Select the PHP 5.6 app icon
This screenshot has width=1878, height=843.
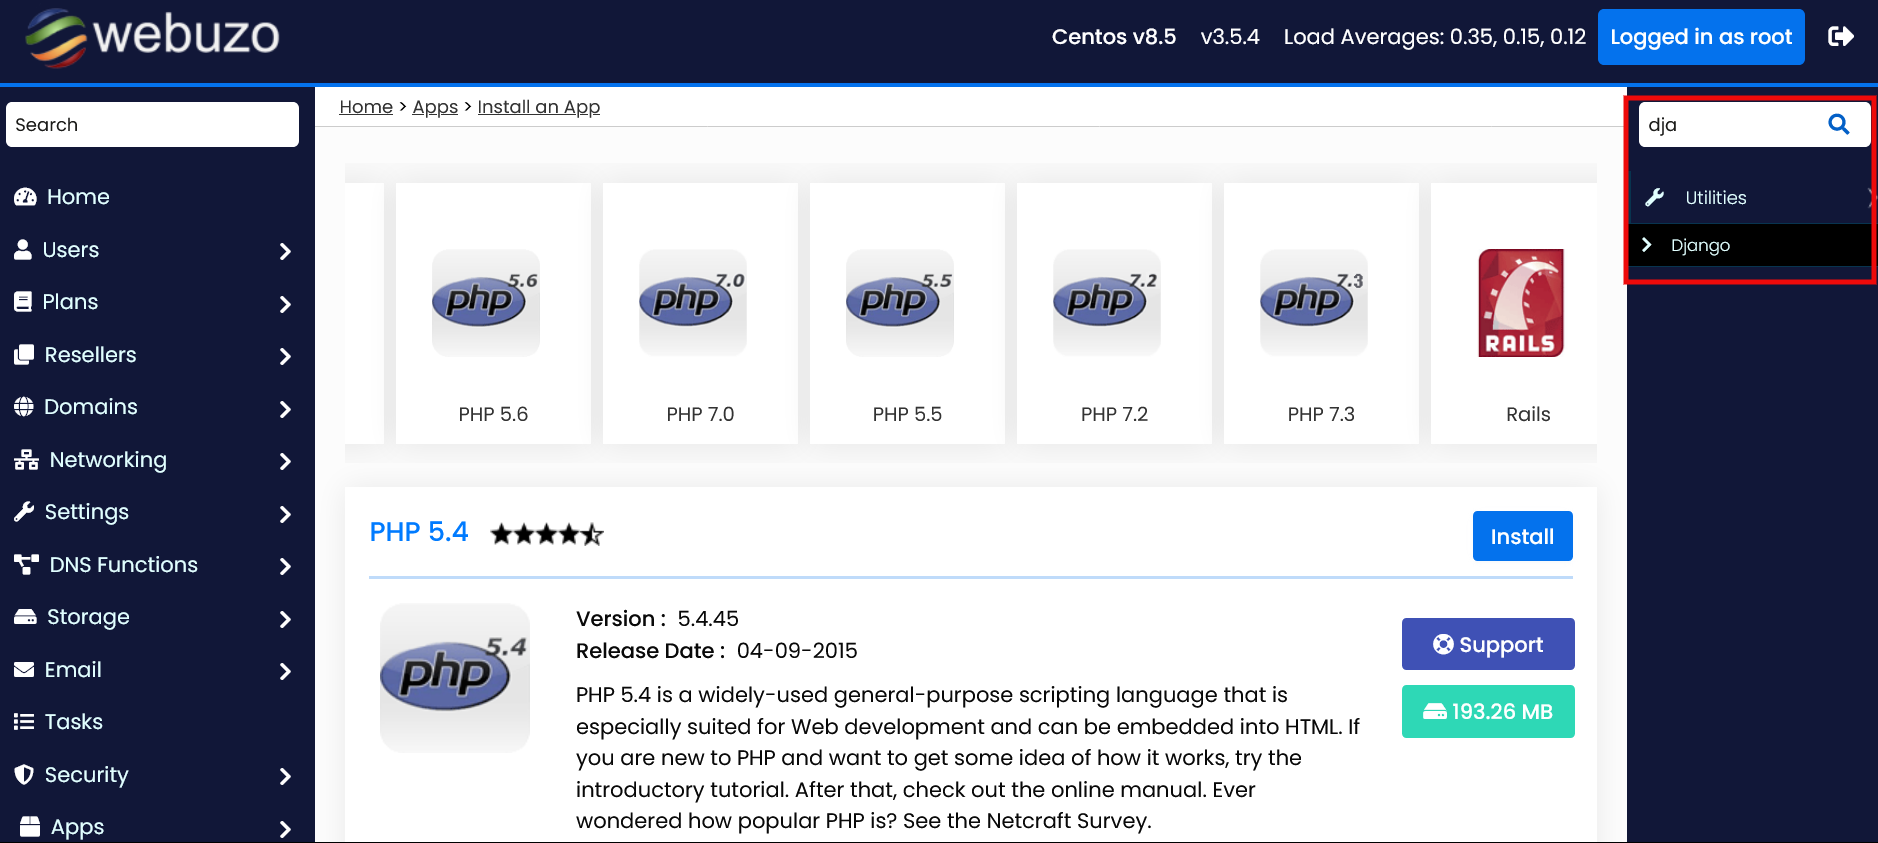pyautogui.click(x=486, y=302)
